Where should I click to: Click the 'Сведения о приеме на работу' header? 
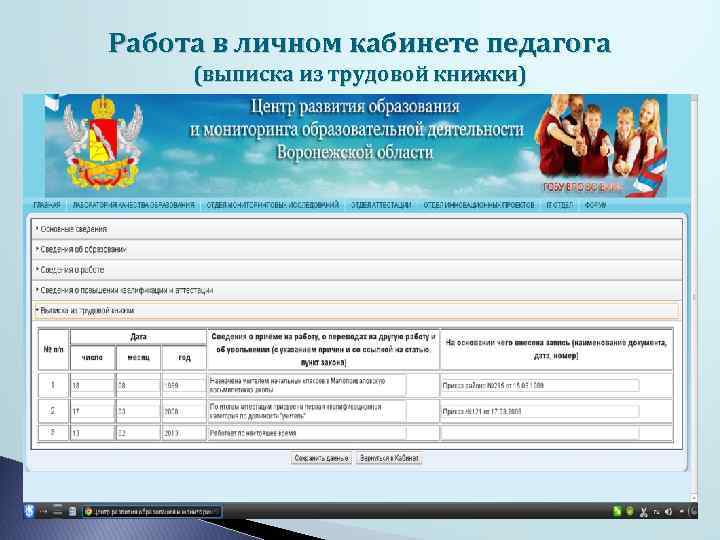(323, 349)
